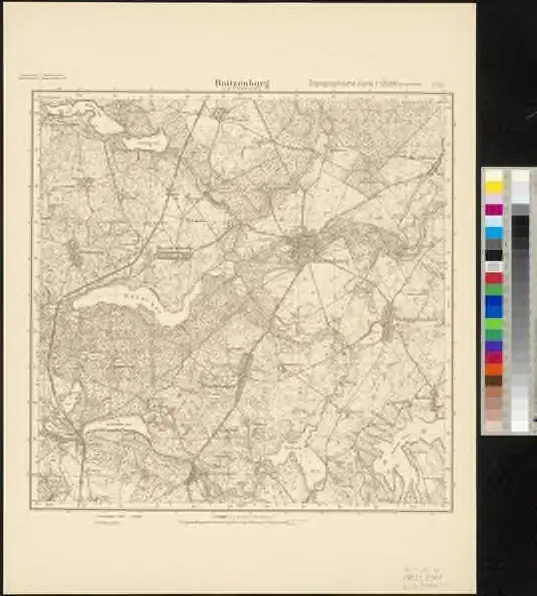Click the gray swatch above the black swatch
537x596 pixels.
click(494, 244)
